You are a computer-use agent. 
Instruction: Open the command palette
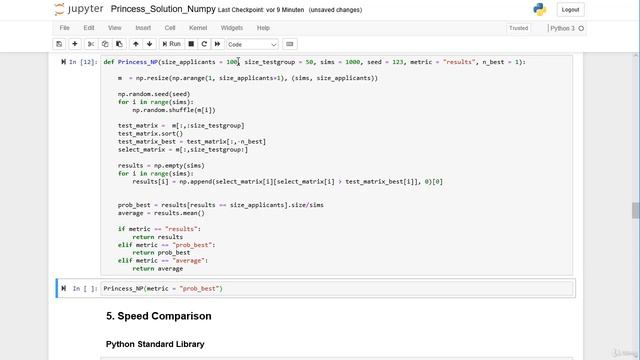[289, 44]
